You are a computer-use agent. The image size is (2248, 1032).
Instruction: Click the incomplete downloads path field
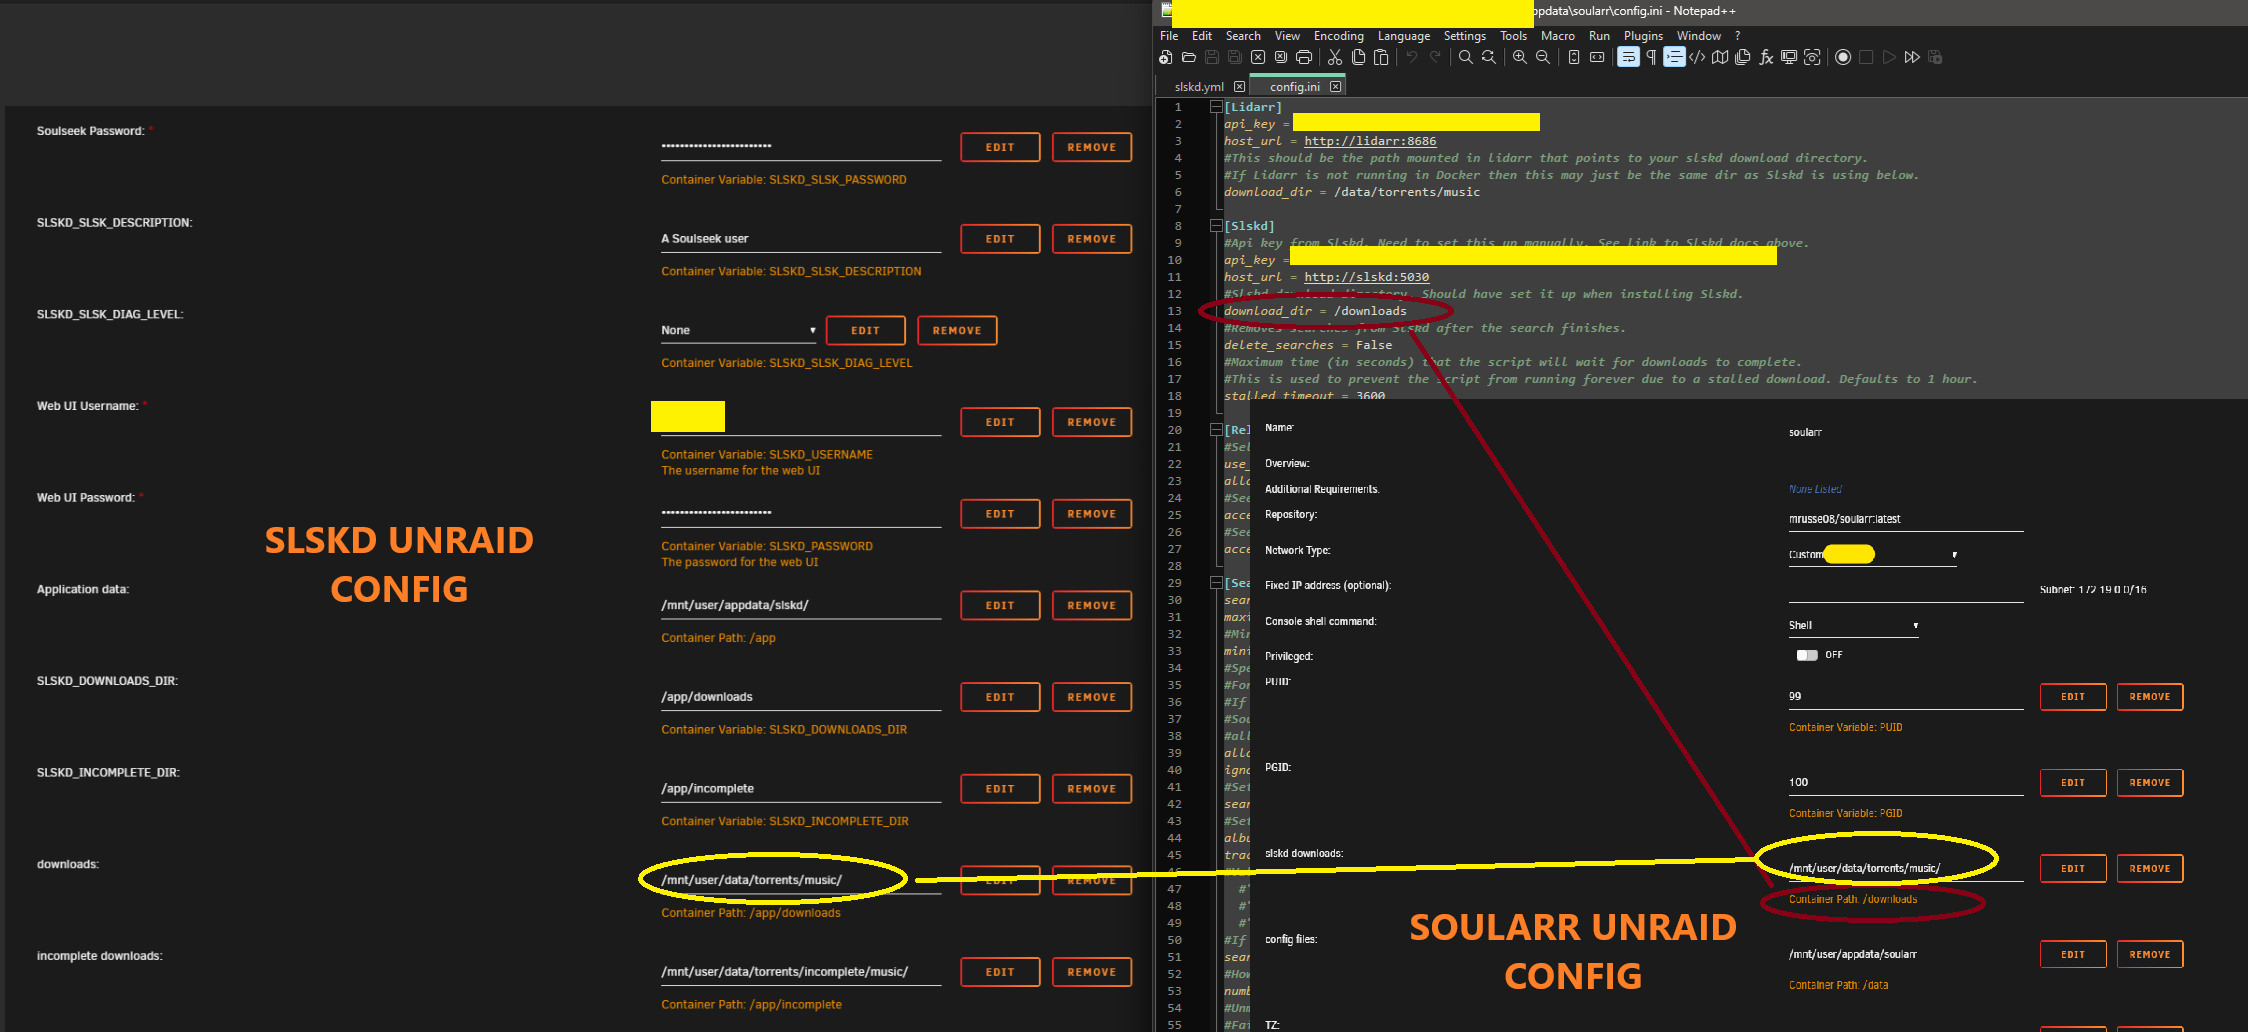[x=801, y=972]
